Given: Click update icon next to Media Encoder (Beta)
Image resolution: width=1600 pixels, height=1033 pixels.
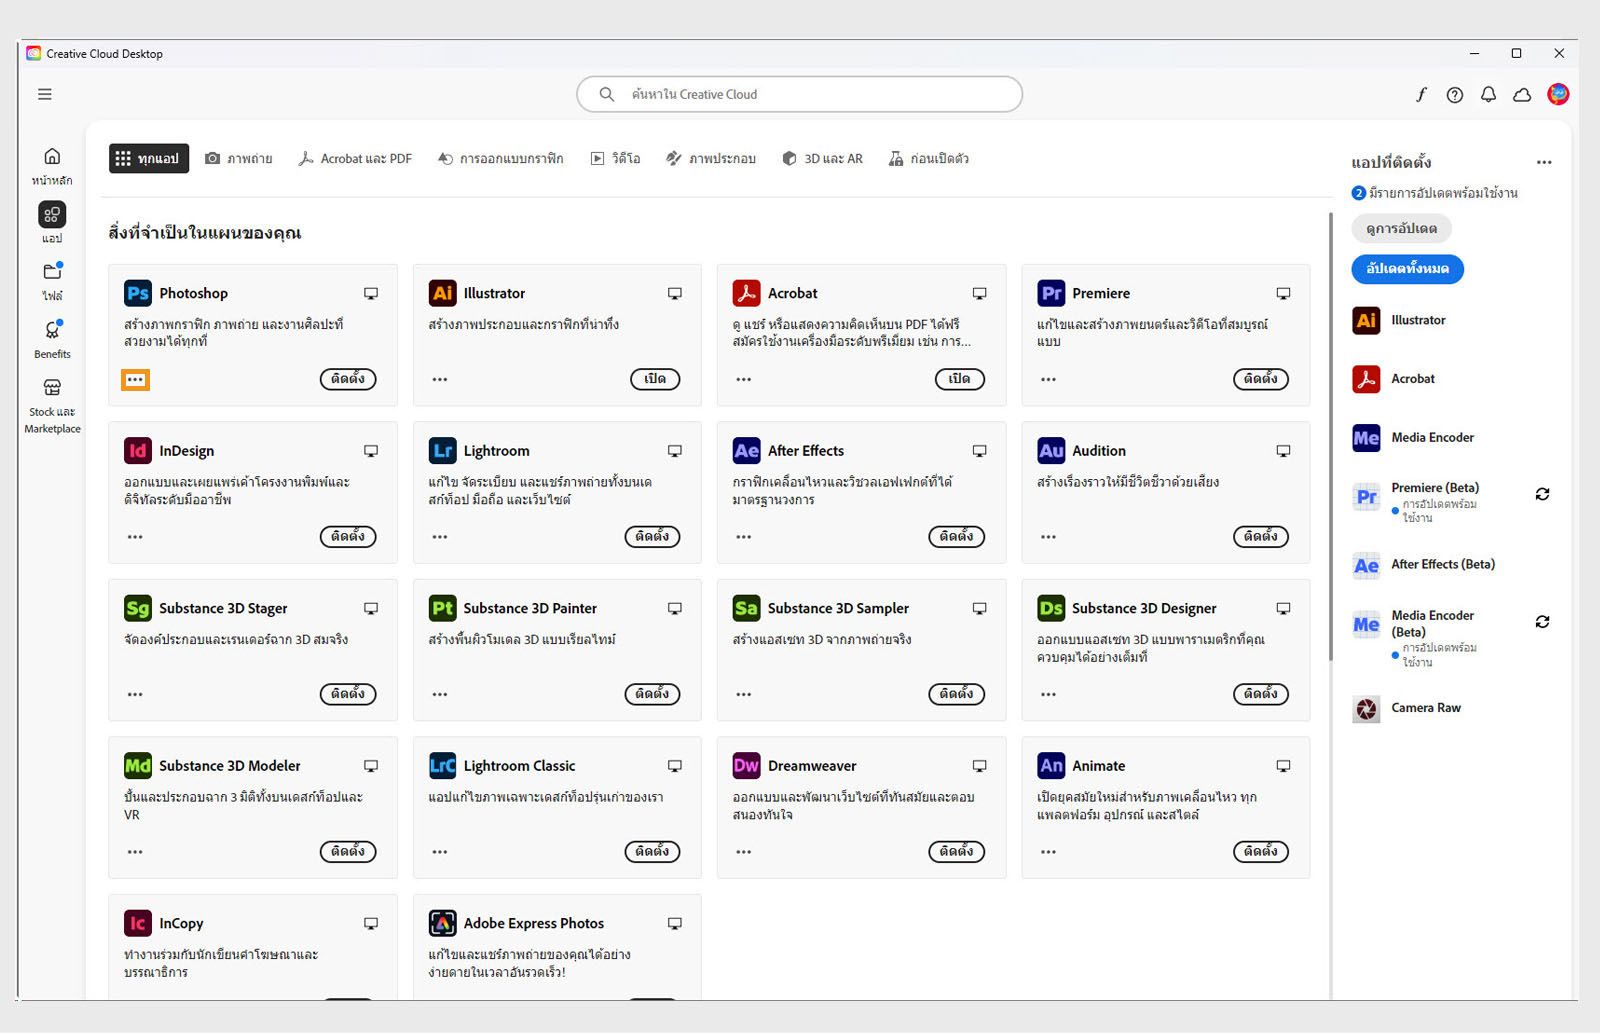Looking at the screenshot, I should tap(1543, 622).
